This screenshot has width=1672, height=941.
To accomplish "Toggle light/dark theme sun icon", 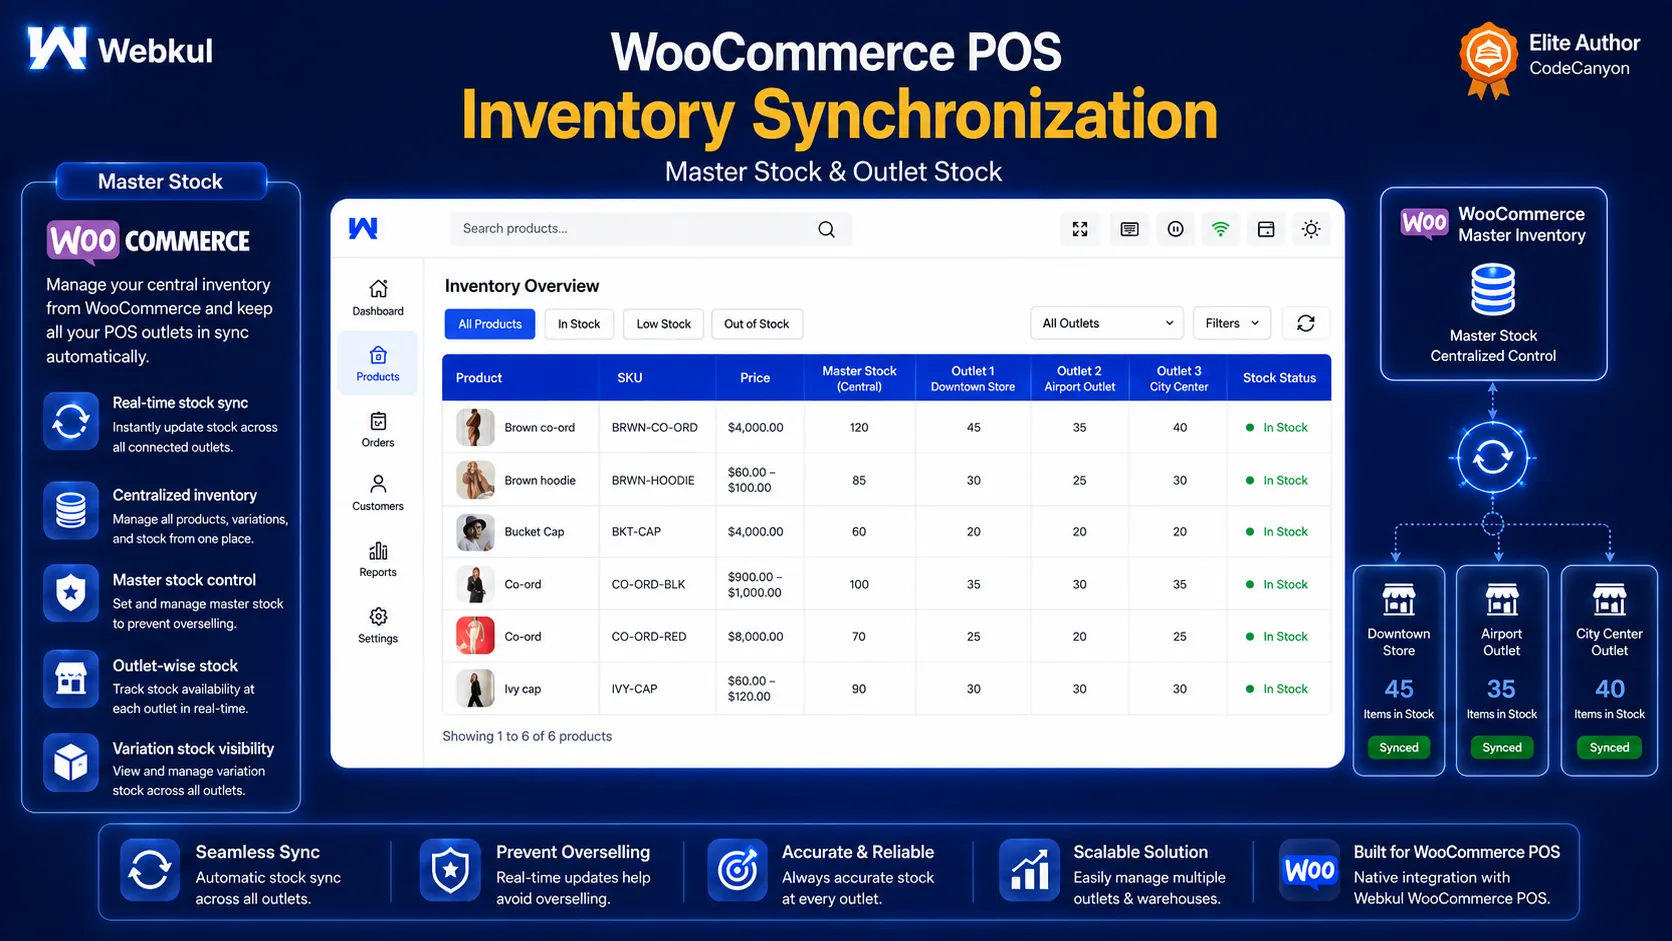I will coord(1311,229).
